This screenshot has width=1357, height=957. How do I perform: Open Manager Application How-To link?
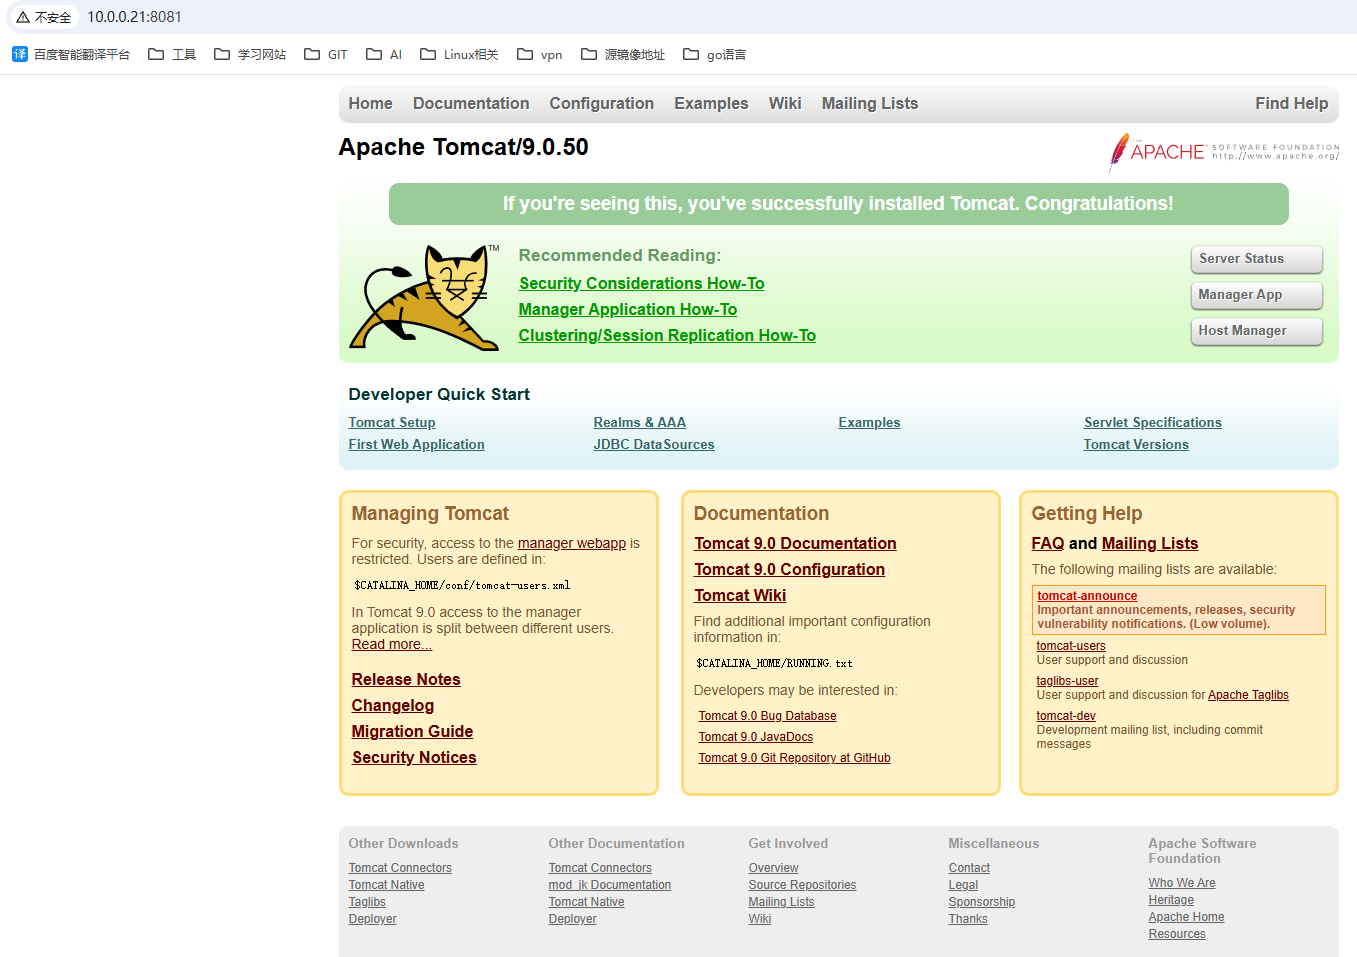click(628, 310)
